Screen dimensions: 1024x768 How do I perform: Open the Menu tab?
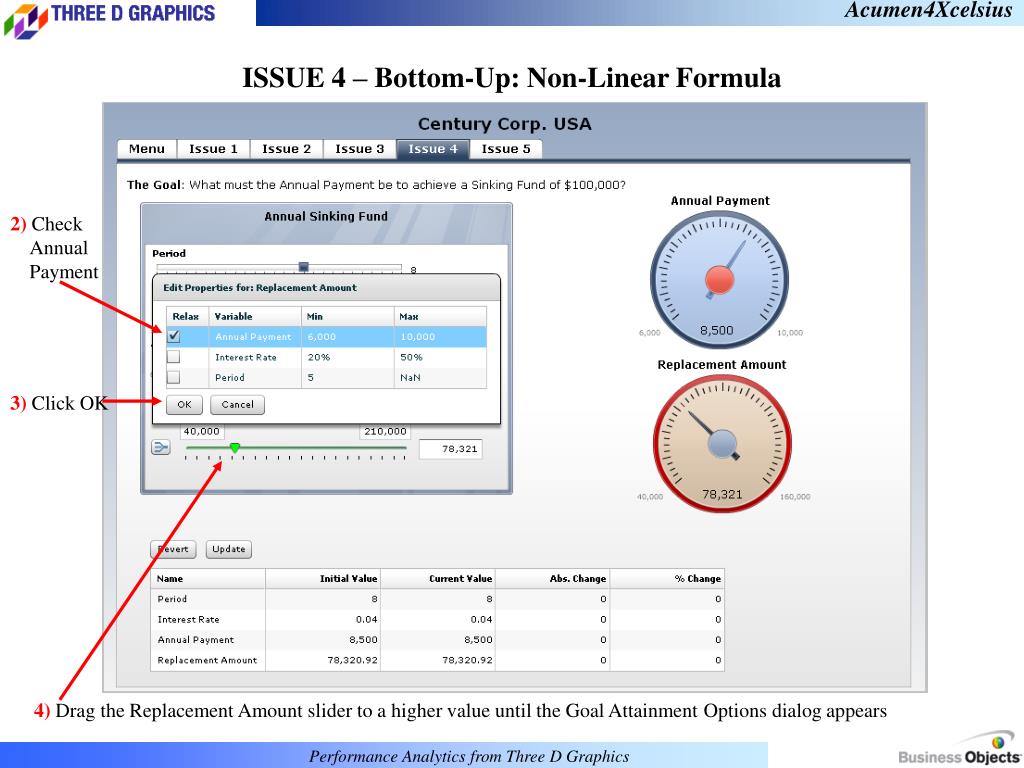[x=147, y=149]
